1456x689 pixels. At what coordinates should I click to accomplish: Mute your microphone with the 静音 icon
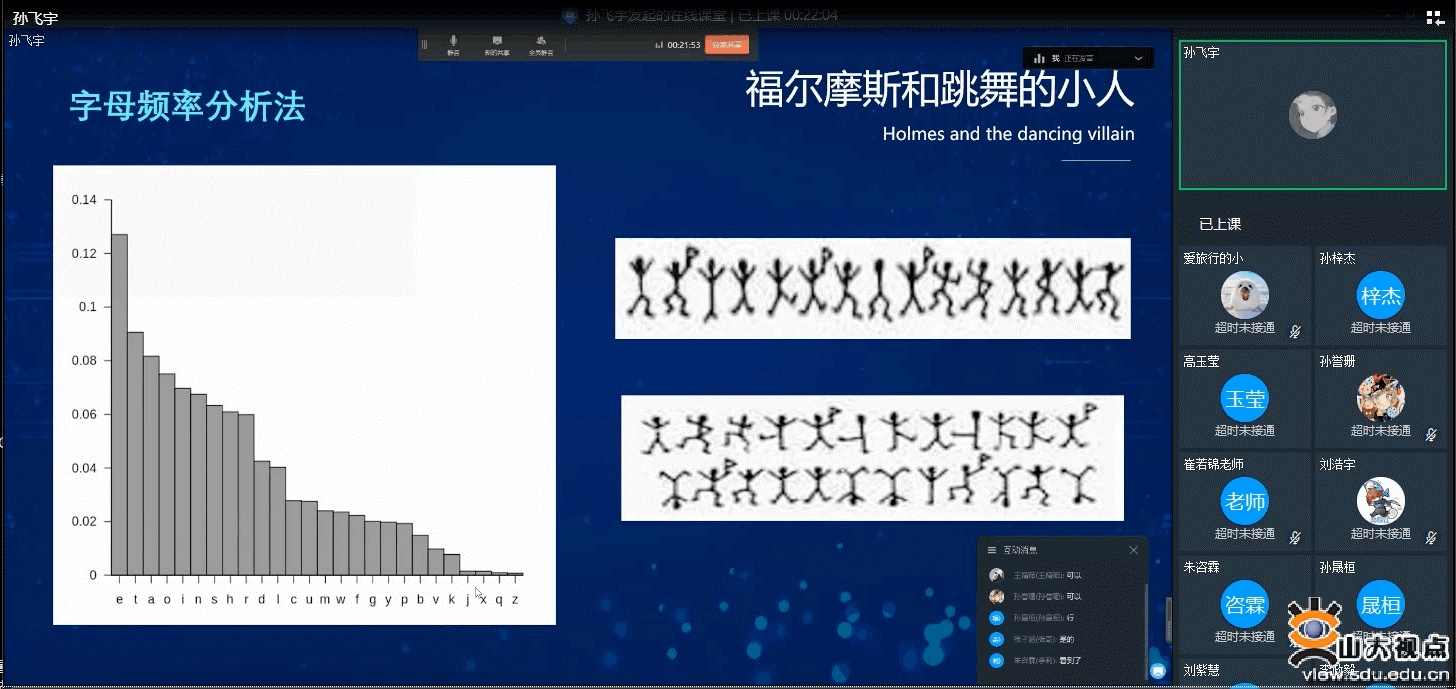coord(454,42)
